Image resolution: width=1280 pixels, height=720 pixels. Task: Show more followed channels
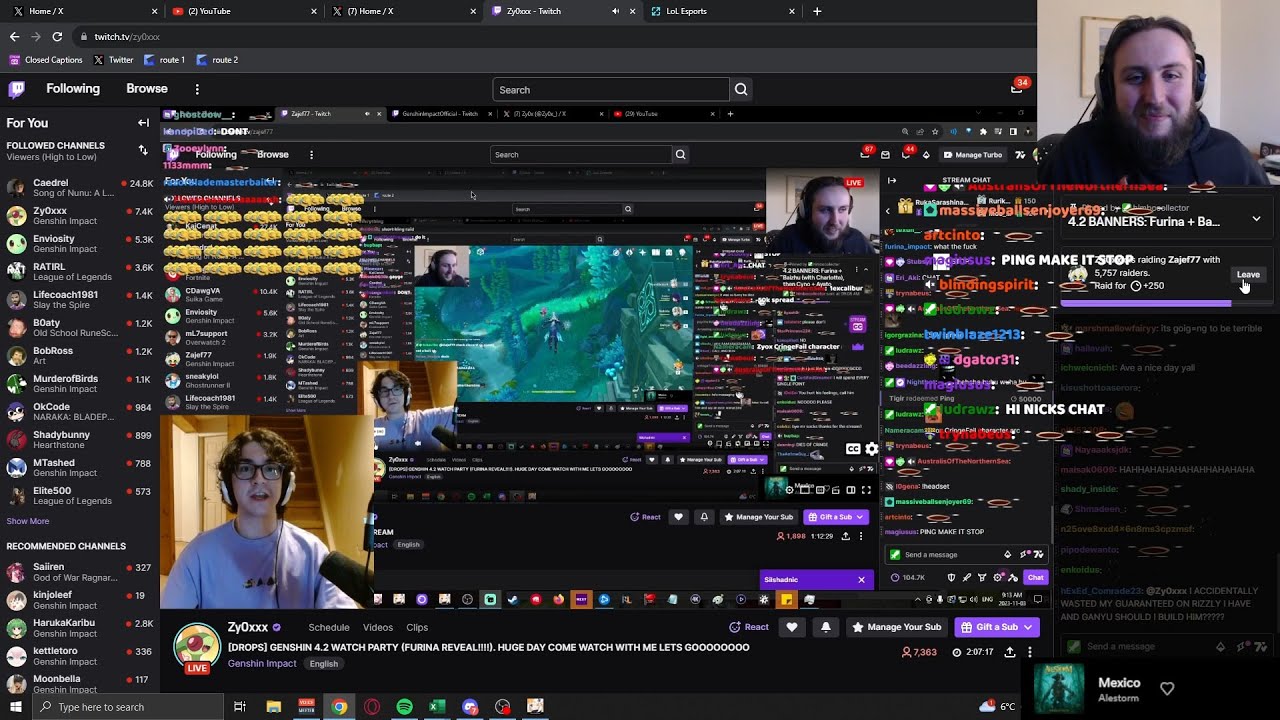click(28, 521)
